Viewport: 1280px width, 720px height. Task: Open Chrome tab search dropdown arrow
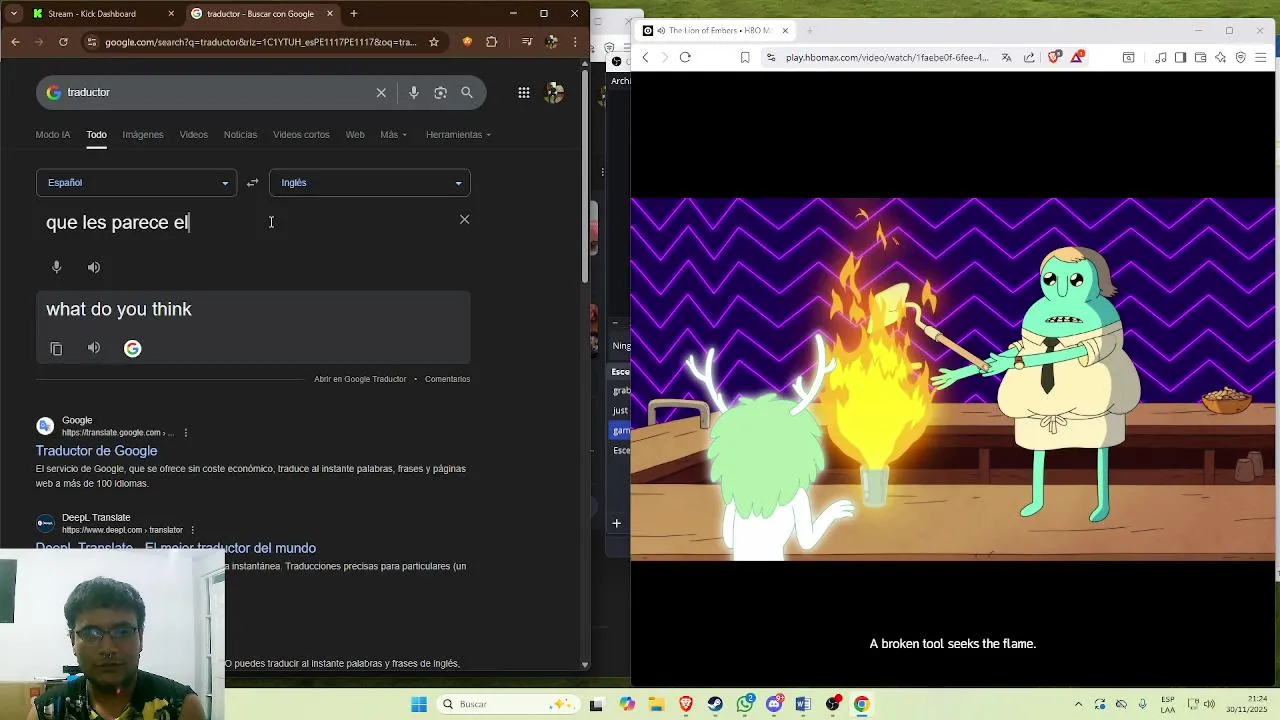point(15,14)
